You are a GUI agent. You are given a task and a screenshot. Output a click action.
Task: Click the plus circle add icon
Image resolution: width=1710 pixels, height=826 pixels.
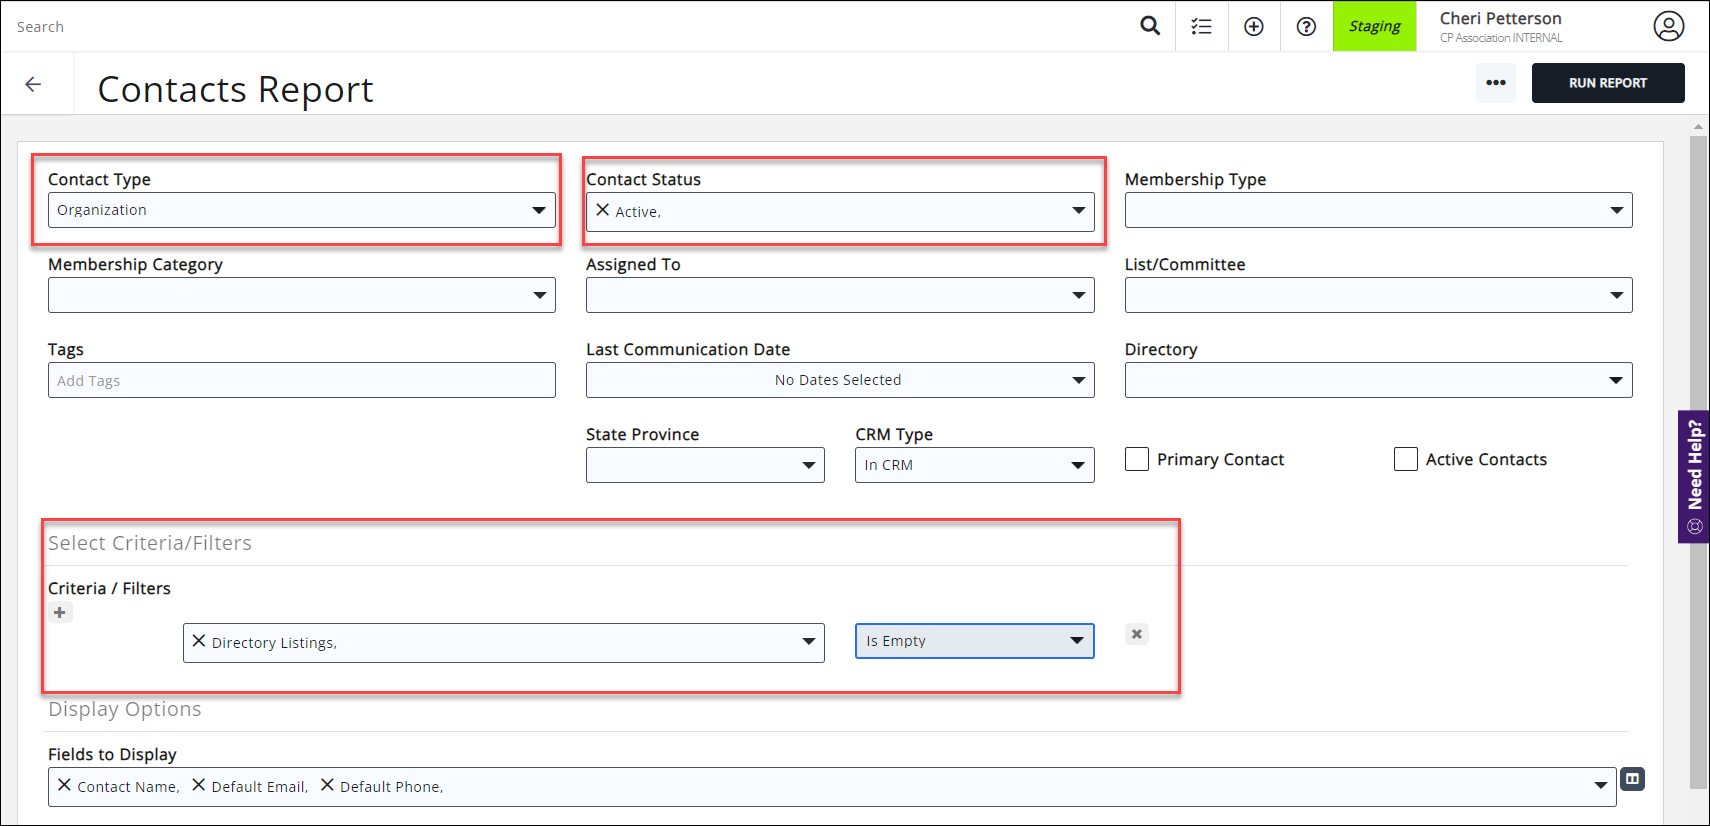(1253, 27)
